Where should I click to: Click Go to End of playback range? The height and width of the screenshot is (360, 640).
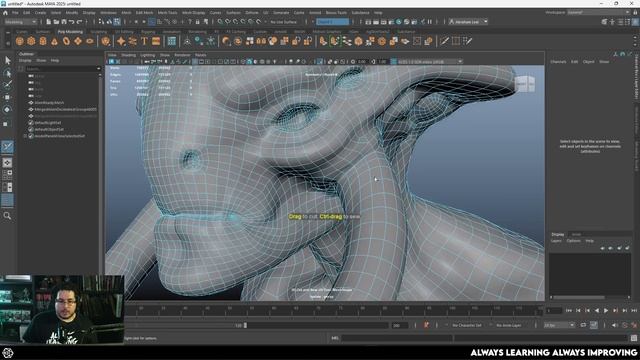[x=634, y=311]
